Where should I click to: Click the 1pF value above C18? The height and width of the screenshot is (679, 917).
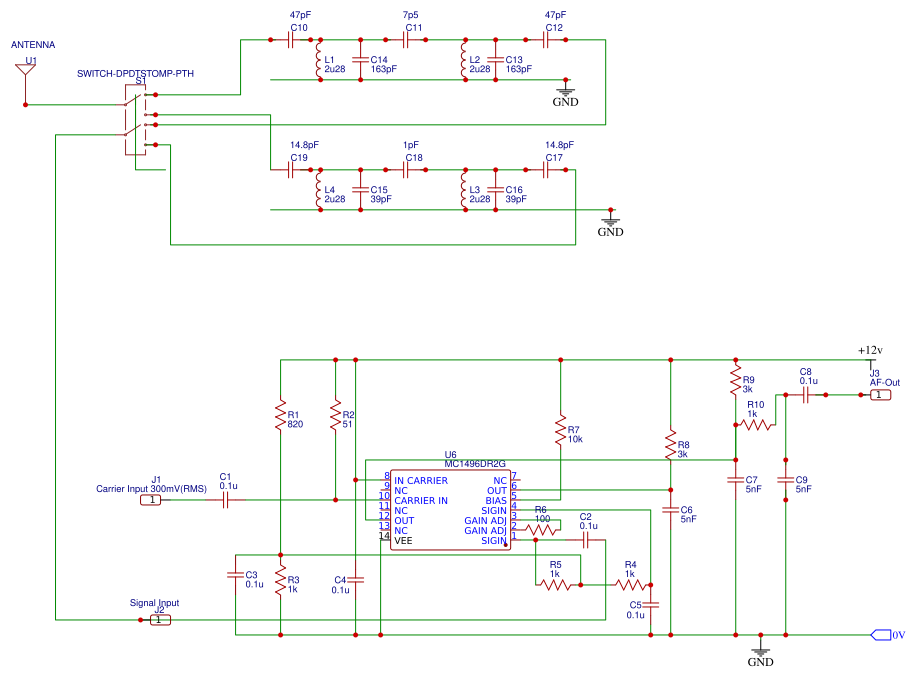point(411,145)
